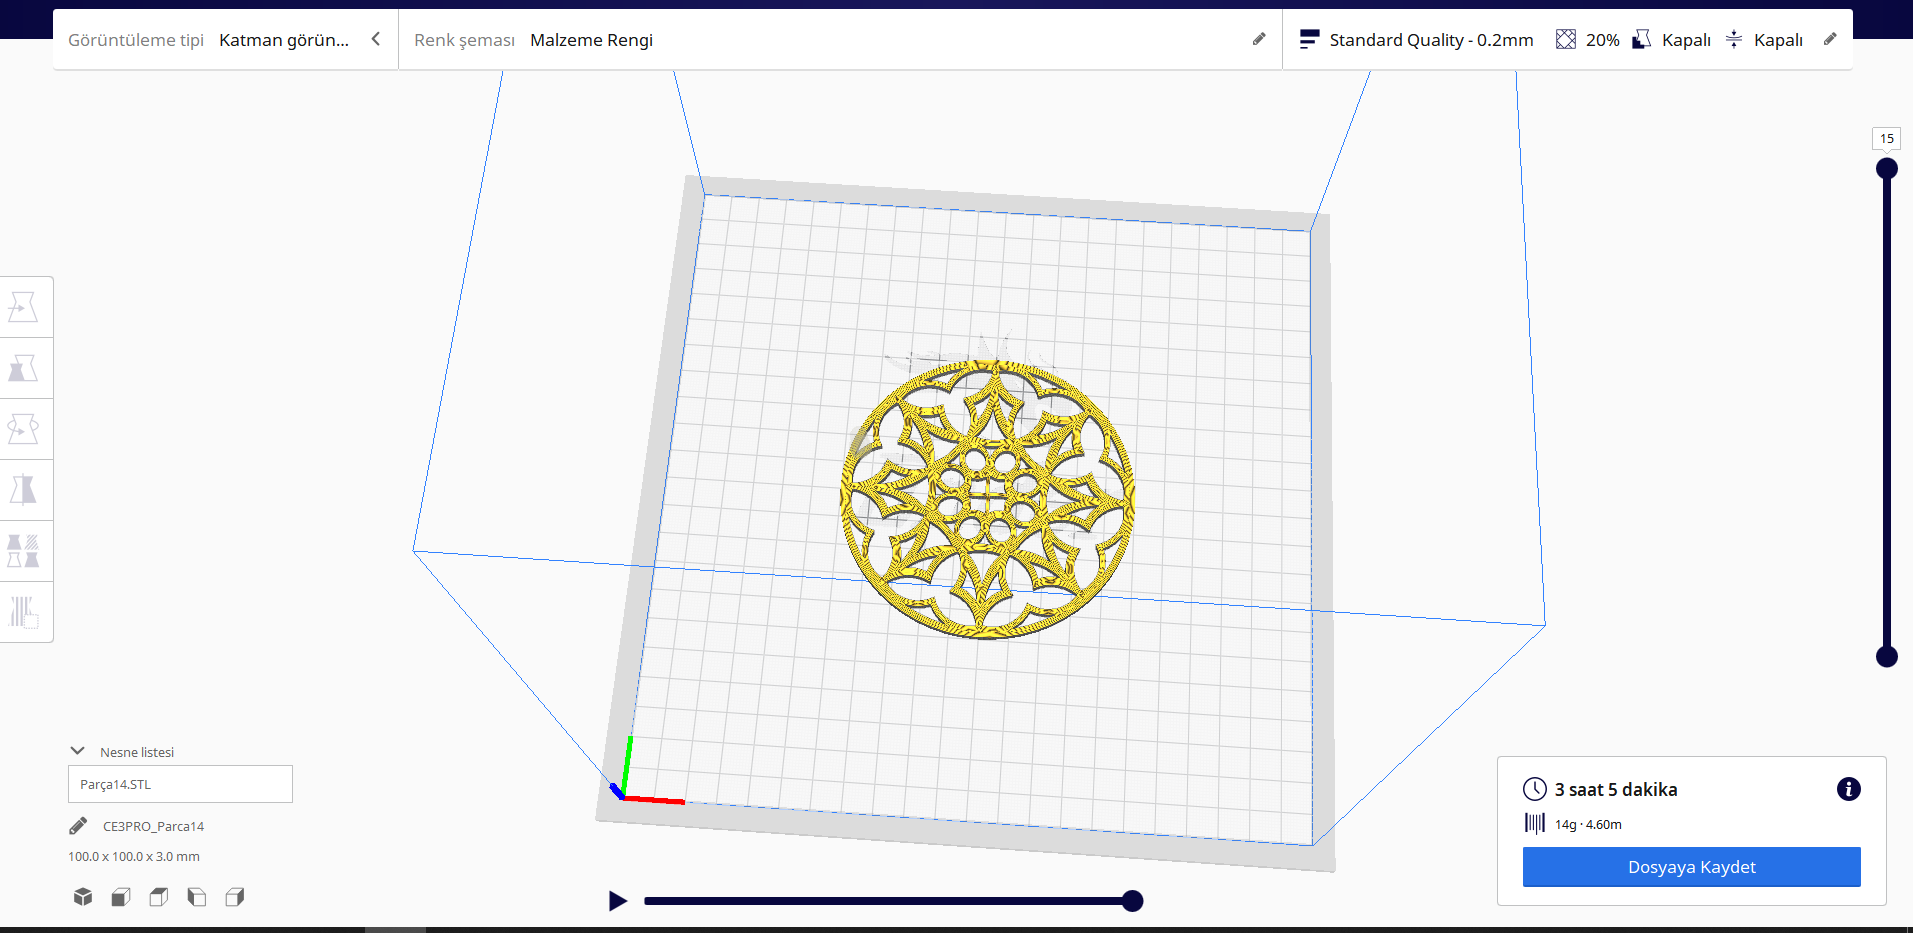The image size is (1913, 933).
Task: Activate the Support Blocker tool
Action: point(26,612)
